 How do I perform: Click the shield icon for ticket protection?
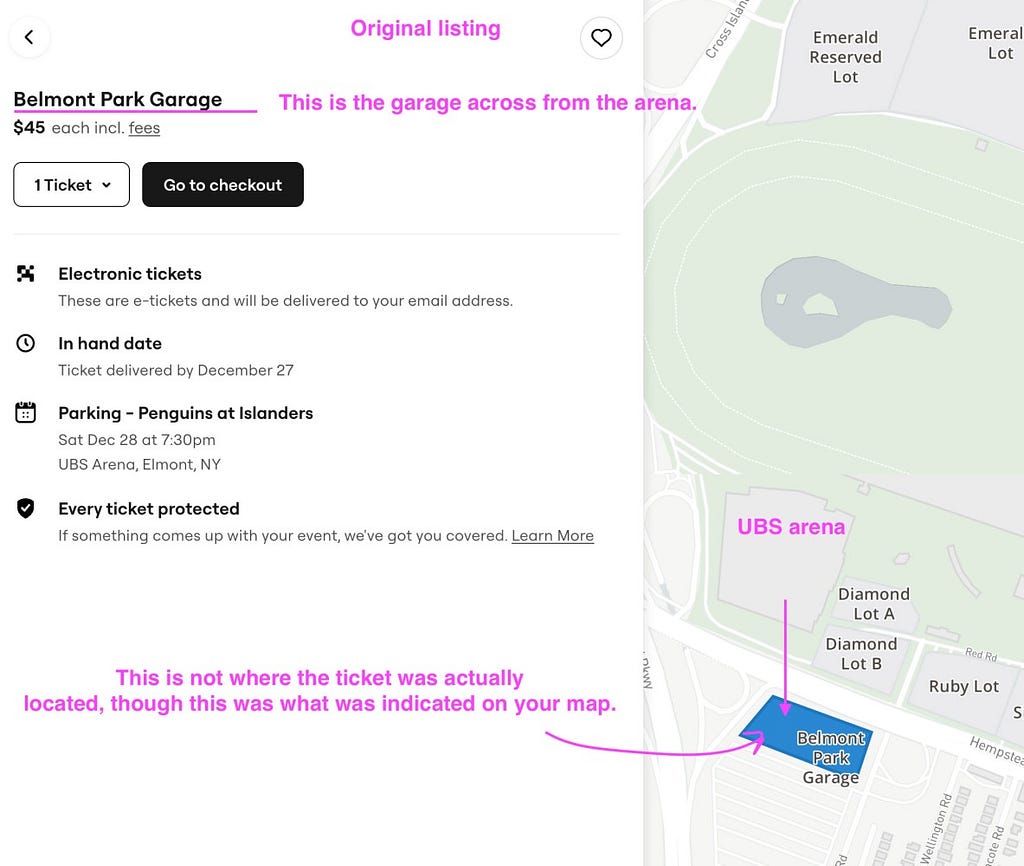[x=25, y=508]
